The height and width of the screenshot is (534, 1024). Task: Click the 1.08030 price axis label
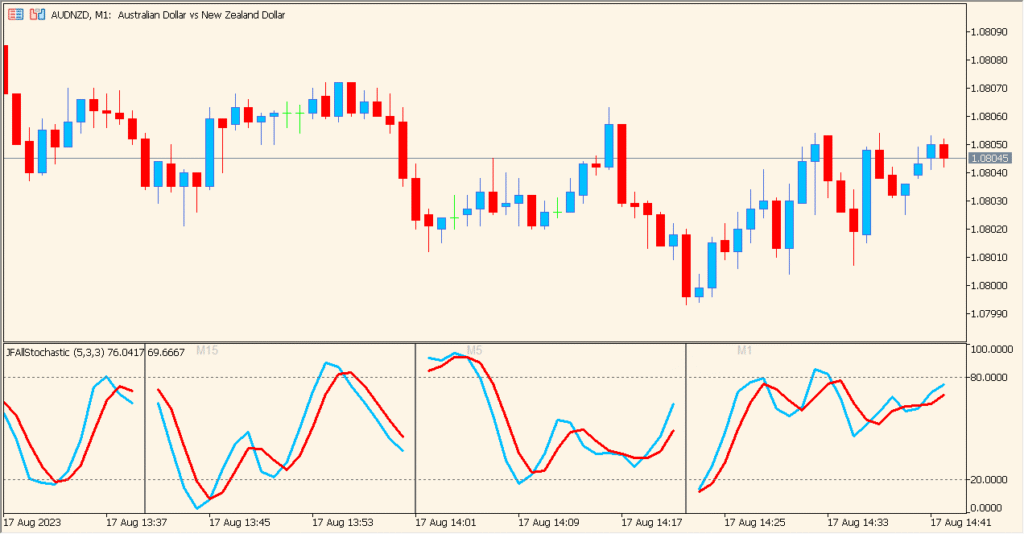pyautogui.click(x=989, y=200)
